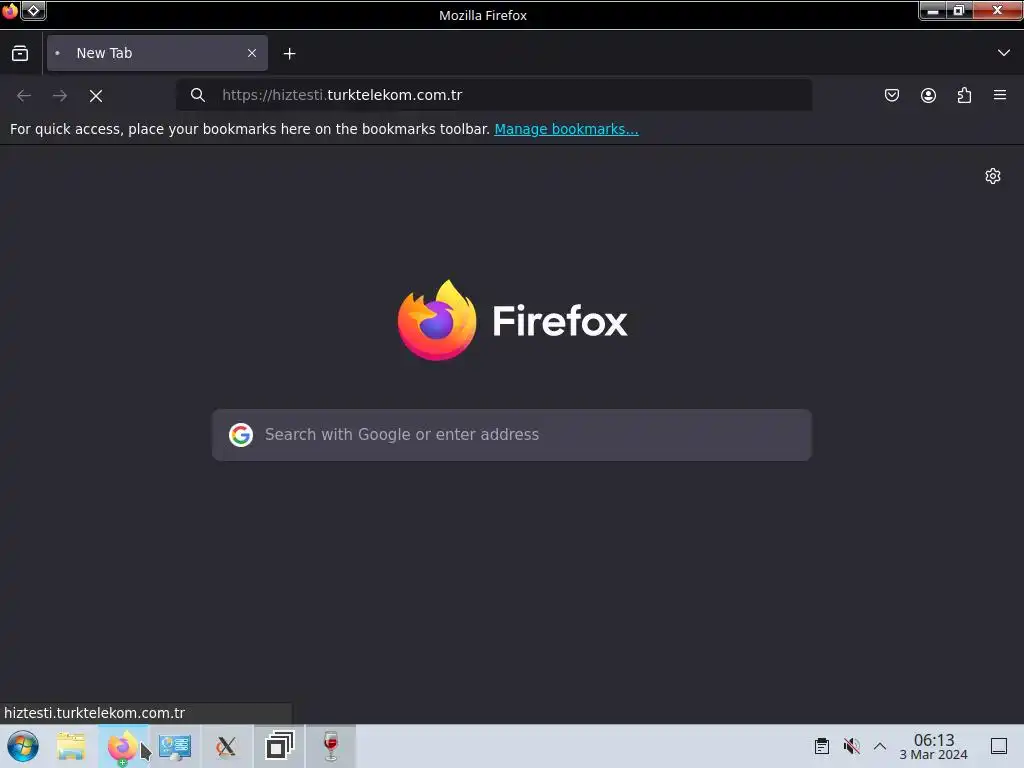Focus the URL bar showing hiztesti.turktelekom.com.tr
The width and height of the screenshot is (1024, 768).
coord(494,95)
